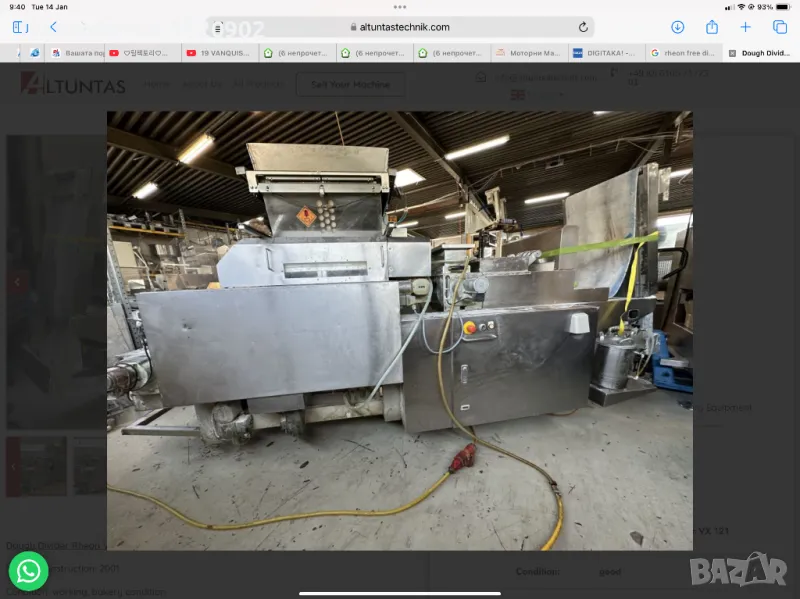Show the tab overview grid
800x599 pixels.
tap(780, 27)
